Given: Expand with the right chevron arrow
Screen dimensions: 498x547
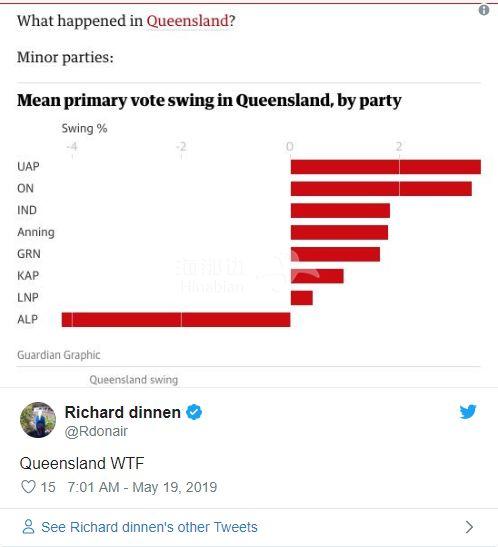Looking at the screenshot, I should point(469,527).
